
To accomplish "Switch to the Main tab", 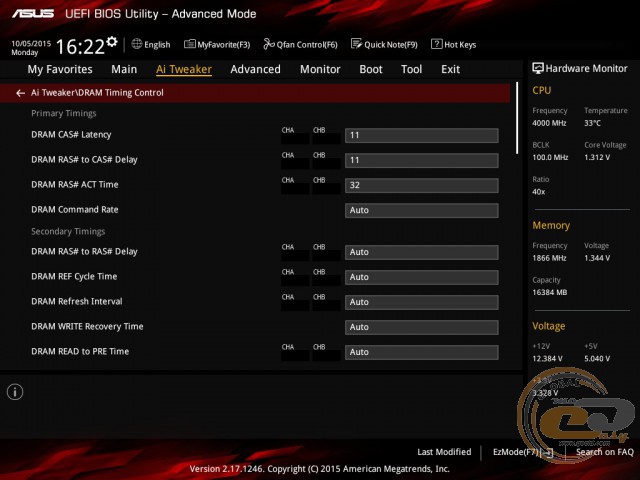I will (124, 69).
